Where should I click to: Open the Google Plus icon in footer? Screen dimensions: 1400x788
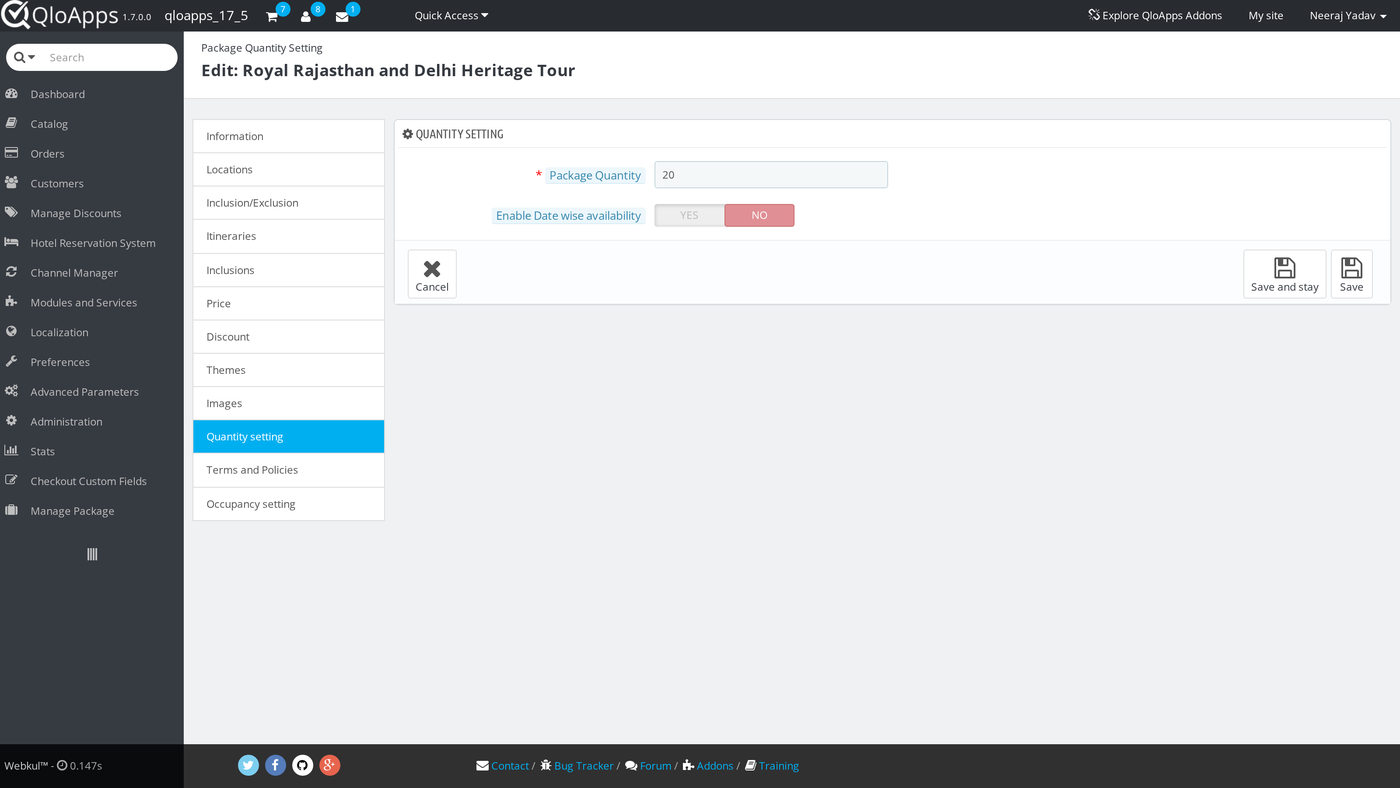(x=330, y=765)
